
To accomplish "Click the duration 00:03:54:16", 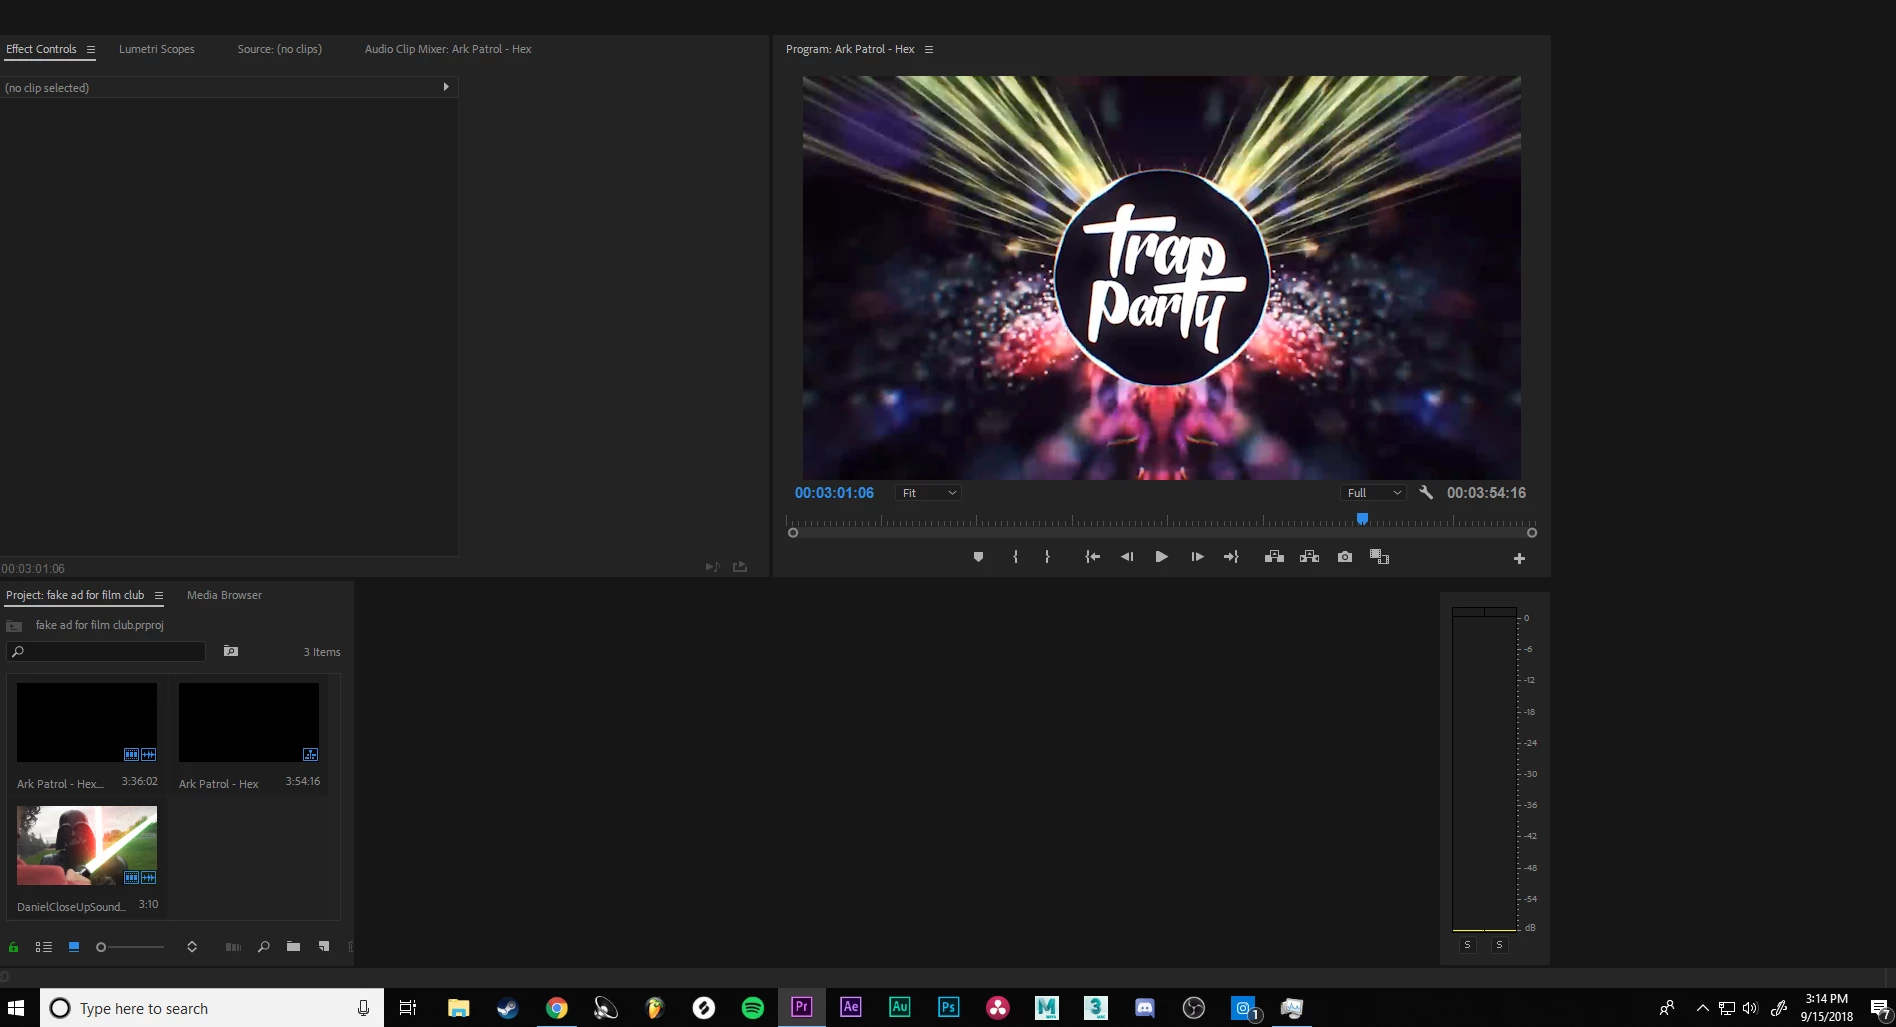I will (1486, 493).
